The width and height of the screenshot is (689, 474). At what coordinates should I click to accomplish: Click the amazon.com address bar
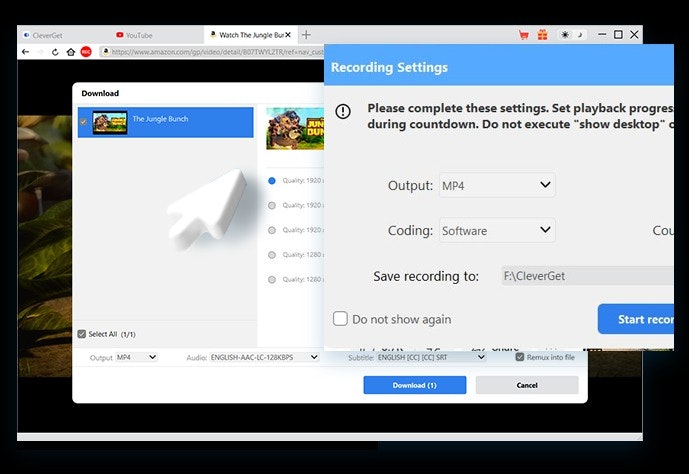tap(212, 52)
